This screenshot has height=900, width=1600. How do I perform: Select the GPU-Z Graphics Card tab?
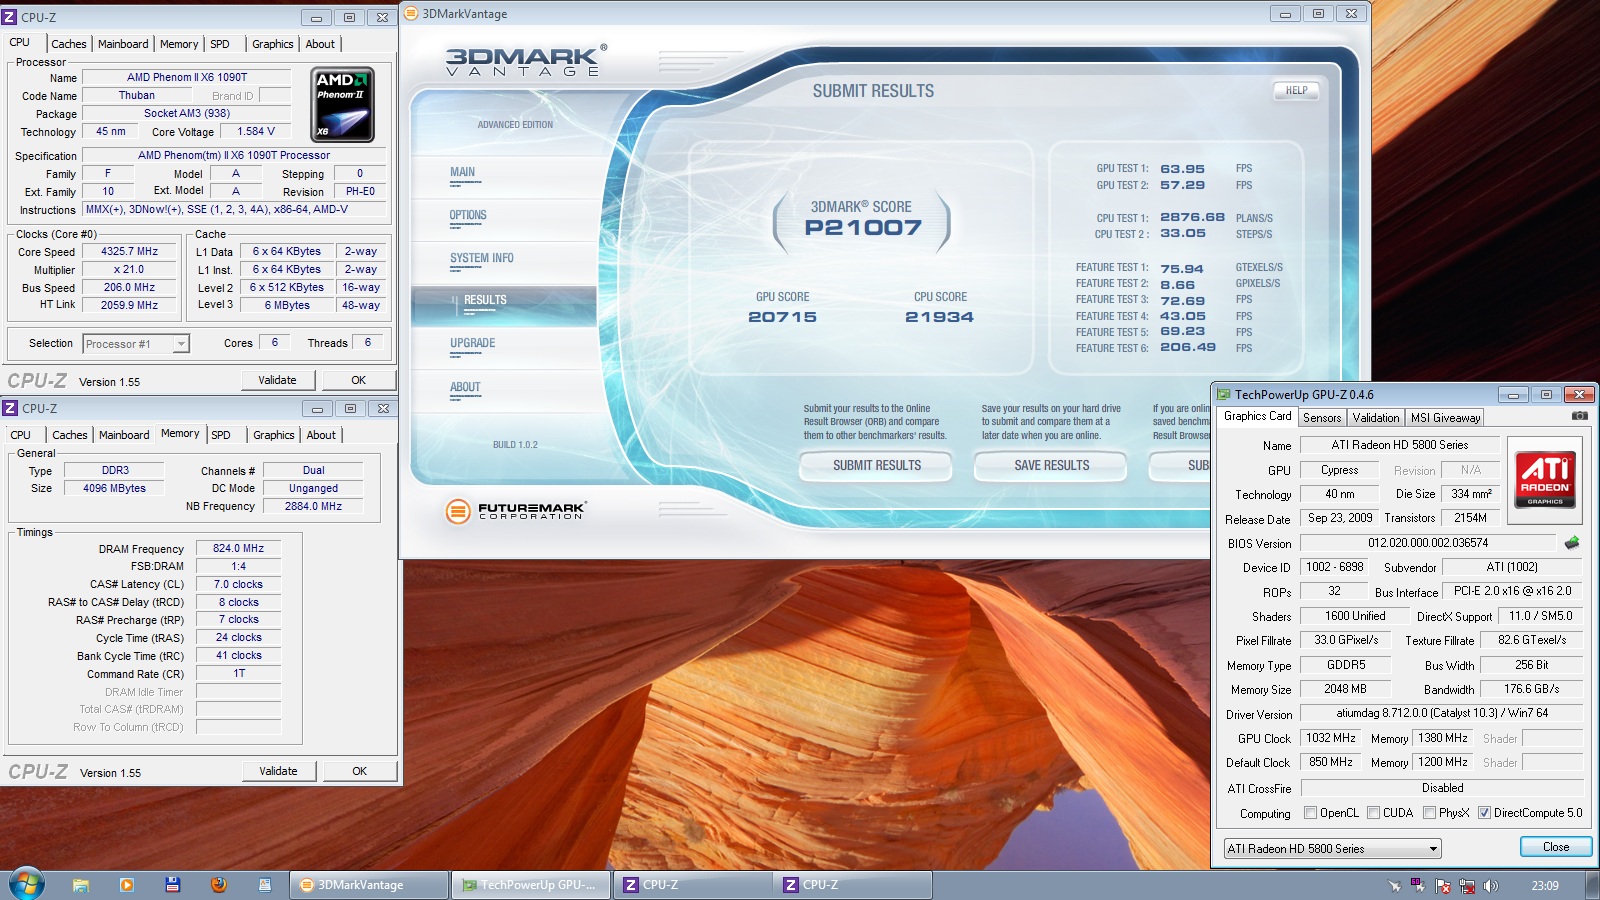click(x=1258, y=416)
